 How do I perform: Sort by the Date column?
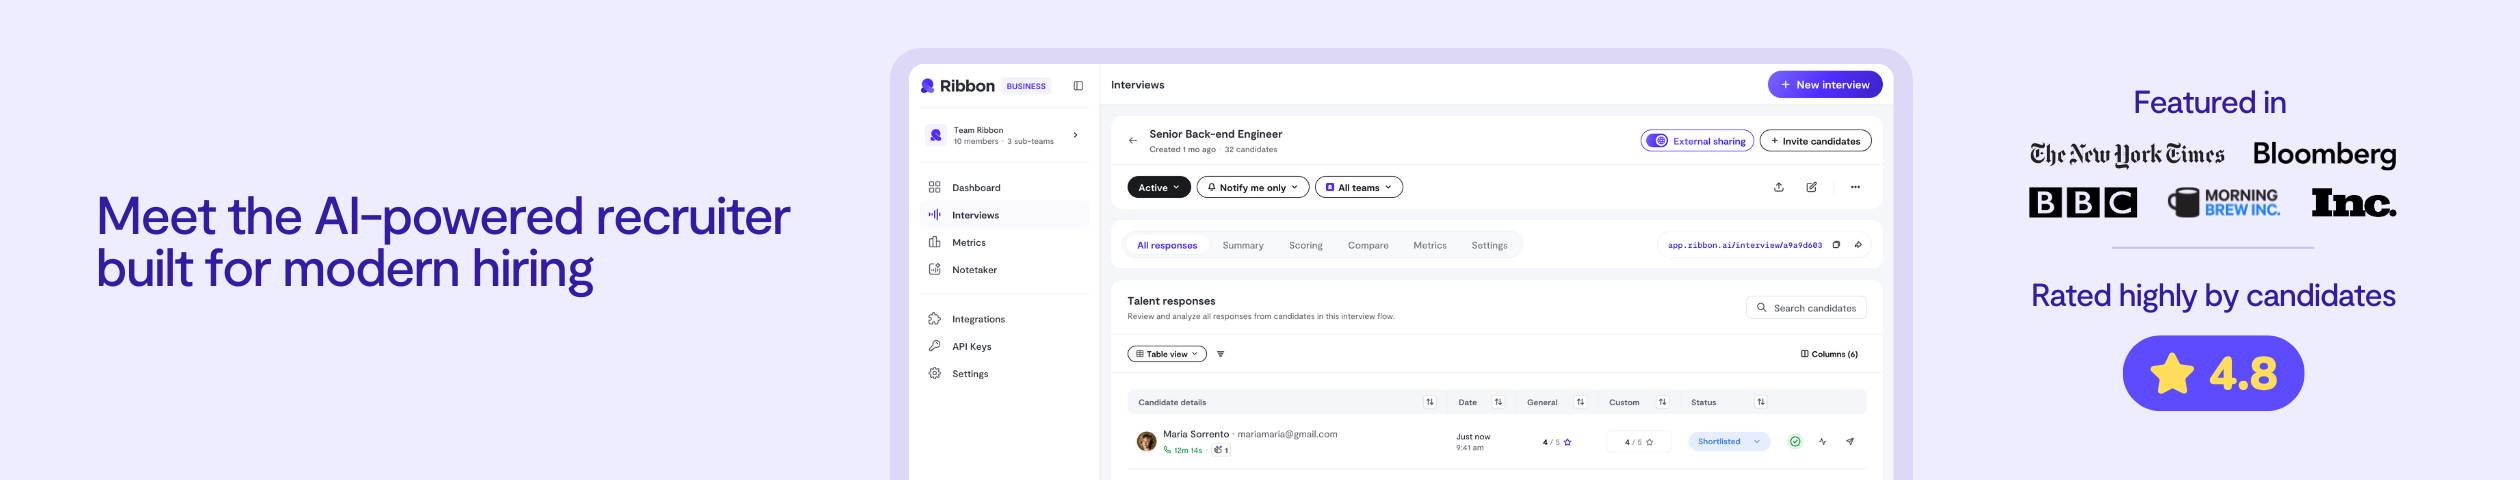(x=1498, y=402)
